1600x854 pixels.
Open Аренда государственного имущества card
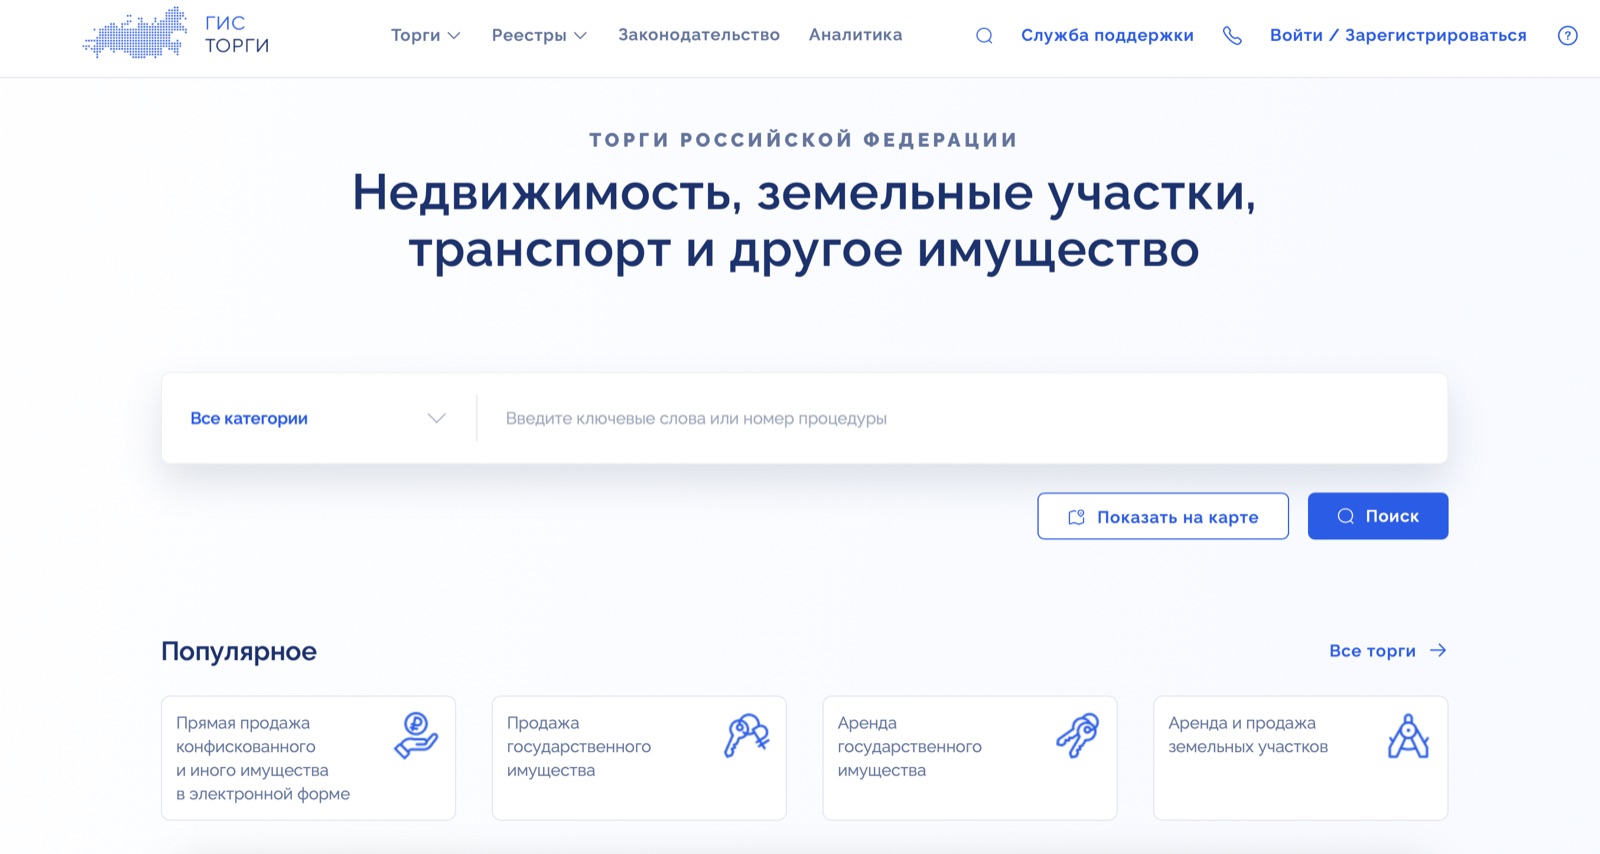pos(970,758)
